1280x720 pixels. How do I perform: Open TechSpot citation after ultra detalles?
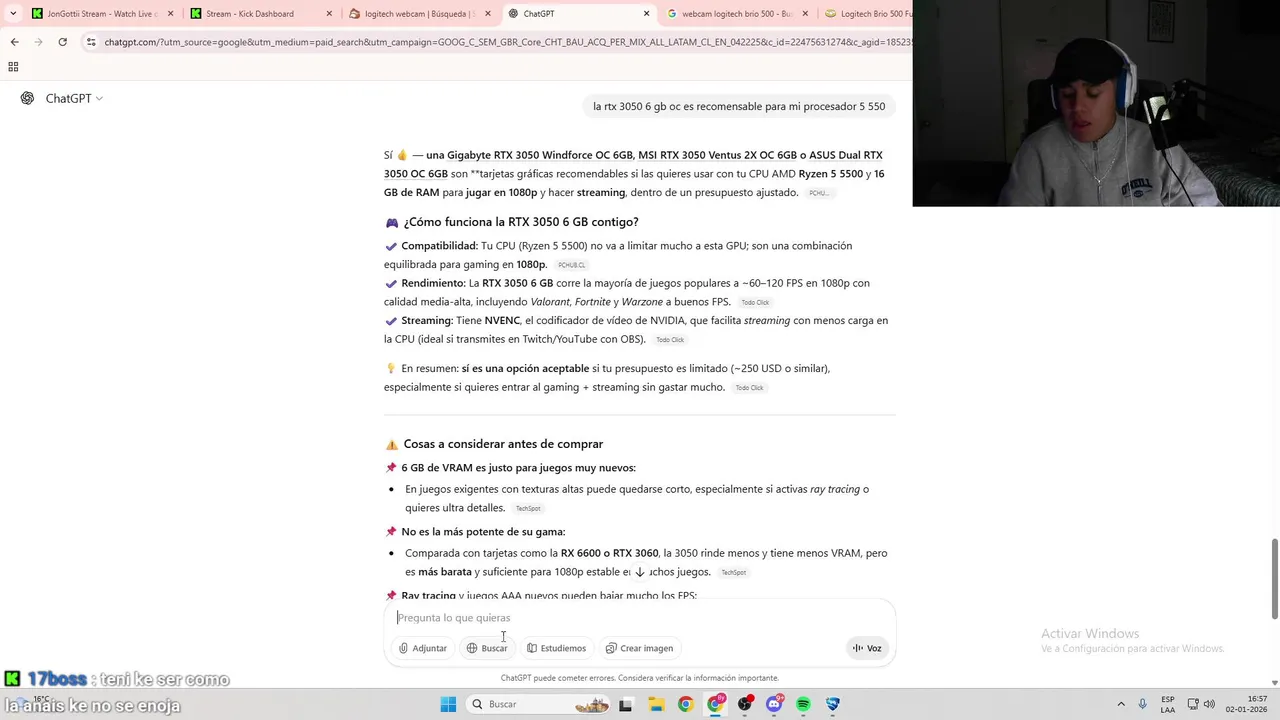point(528,509)
